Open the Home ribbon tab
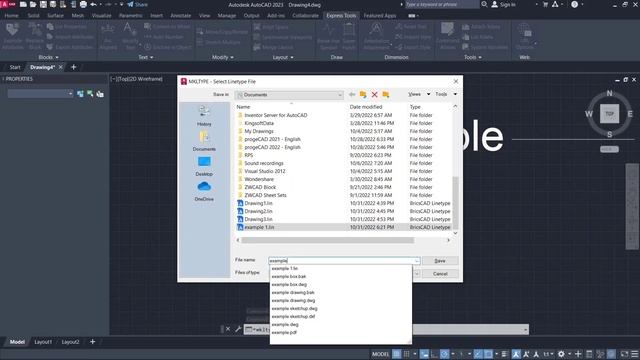The height and width of the screenshot is (360, 640). (11, 16)
